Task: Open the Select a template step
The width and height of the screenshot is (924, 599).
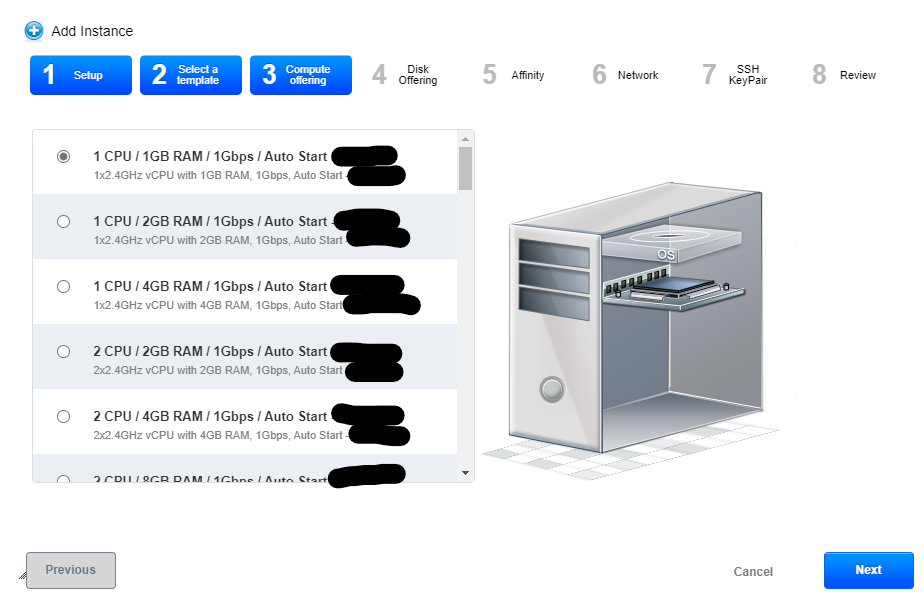Action: point(190,75)
